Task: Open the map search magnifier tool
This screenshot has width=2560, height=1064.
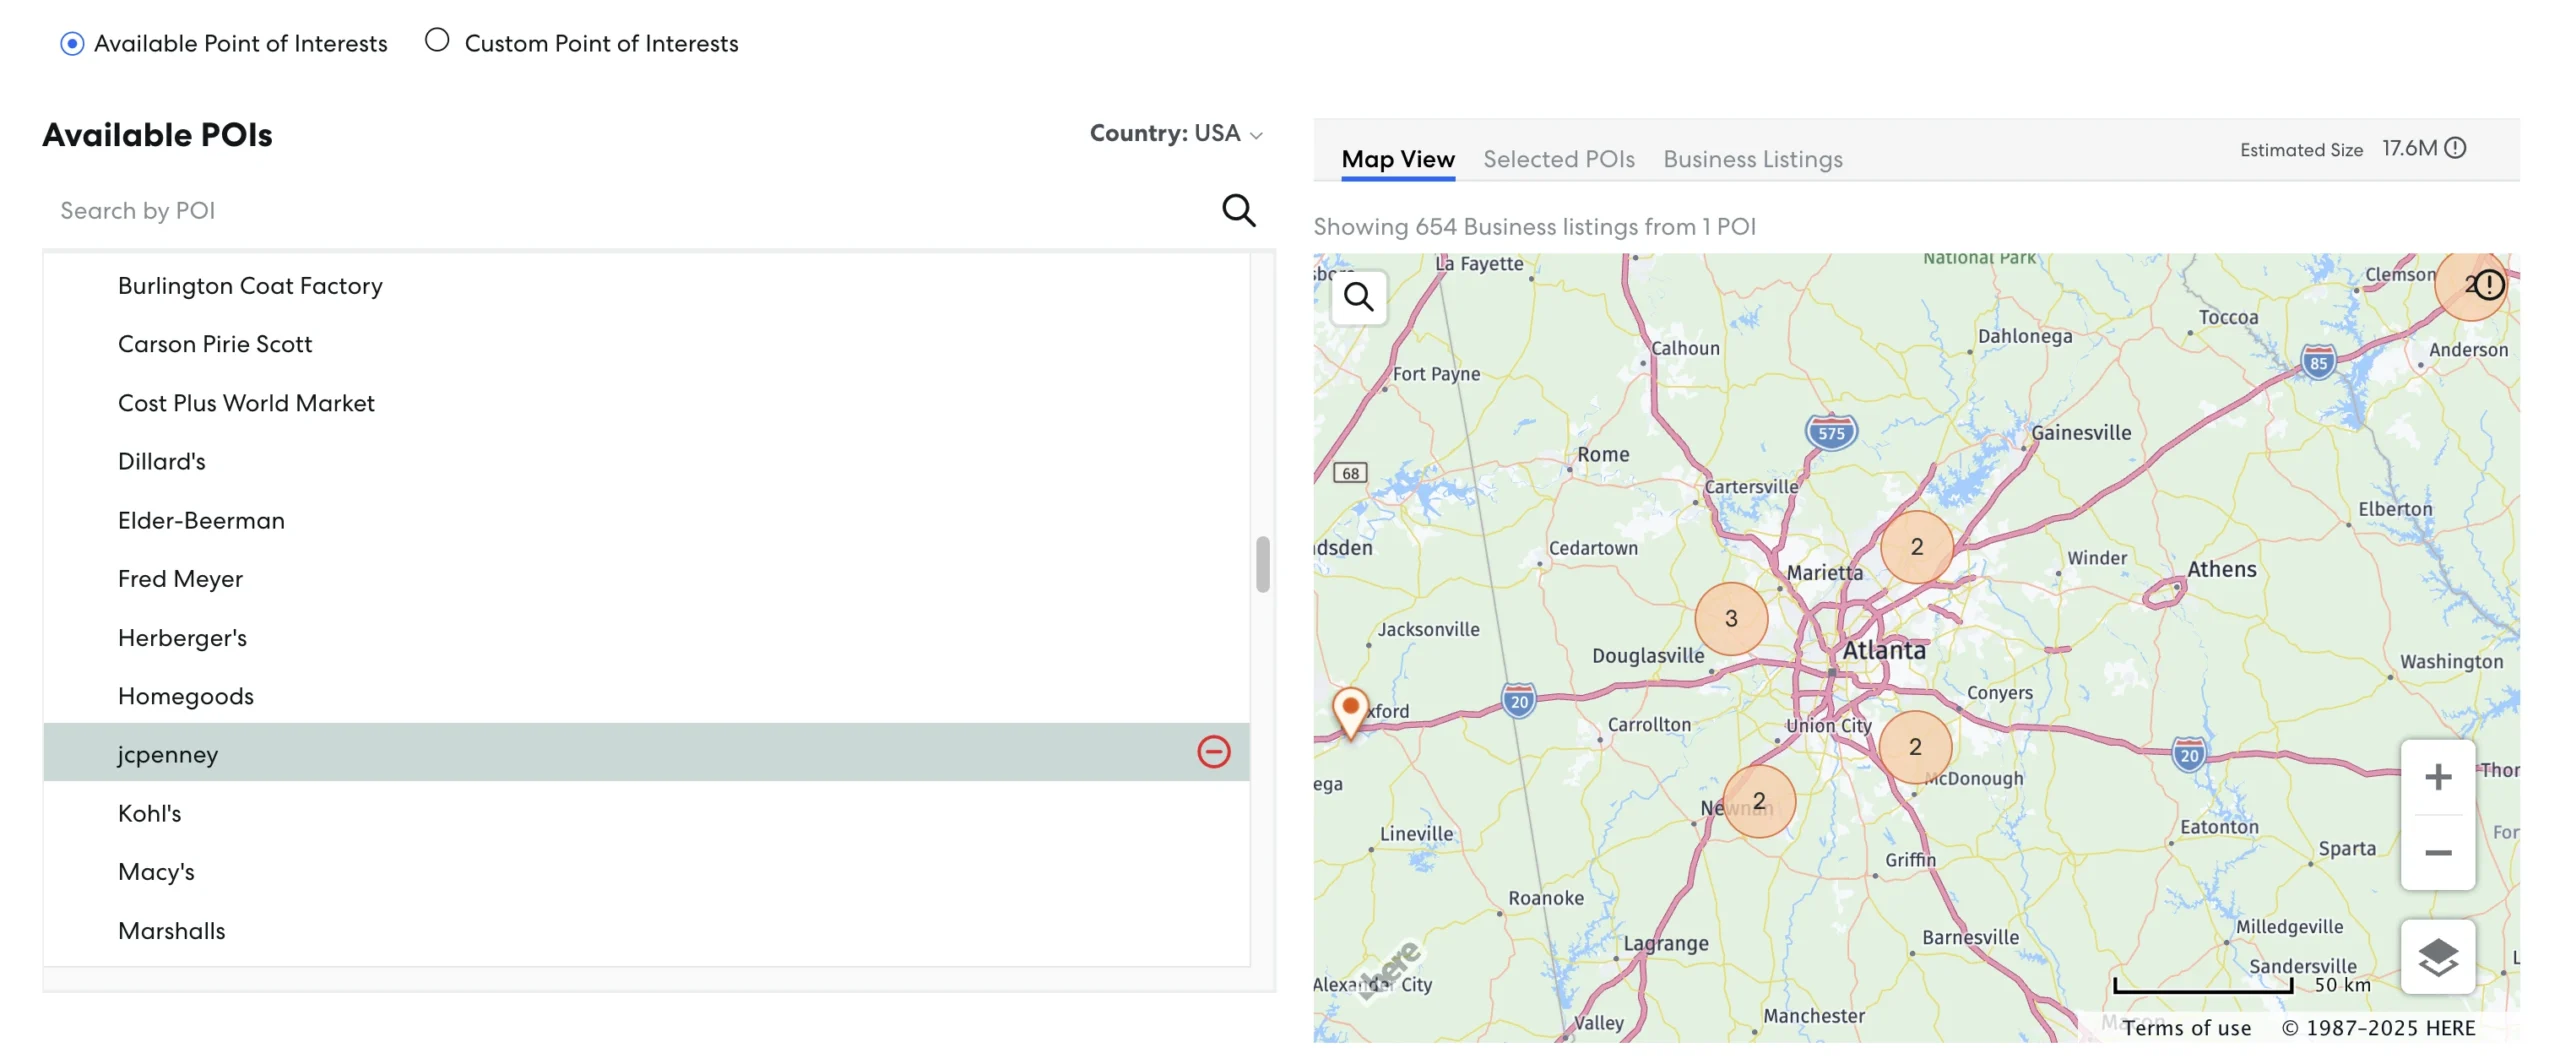Action: 1358,297
